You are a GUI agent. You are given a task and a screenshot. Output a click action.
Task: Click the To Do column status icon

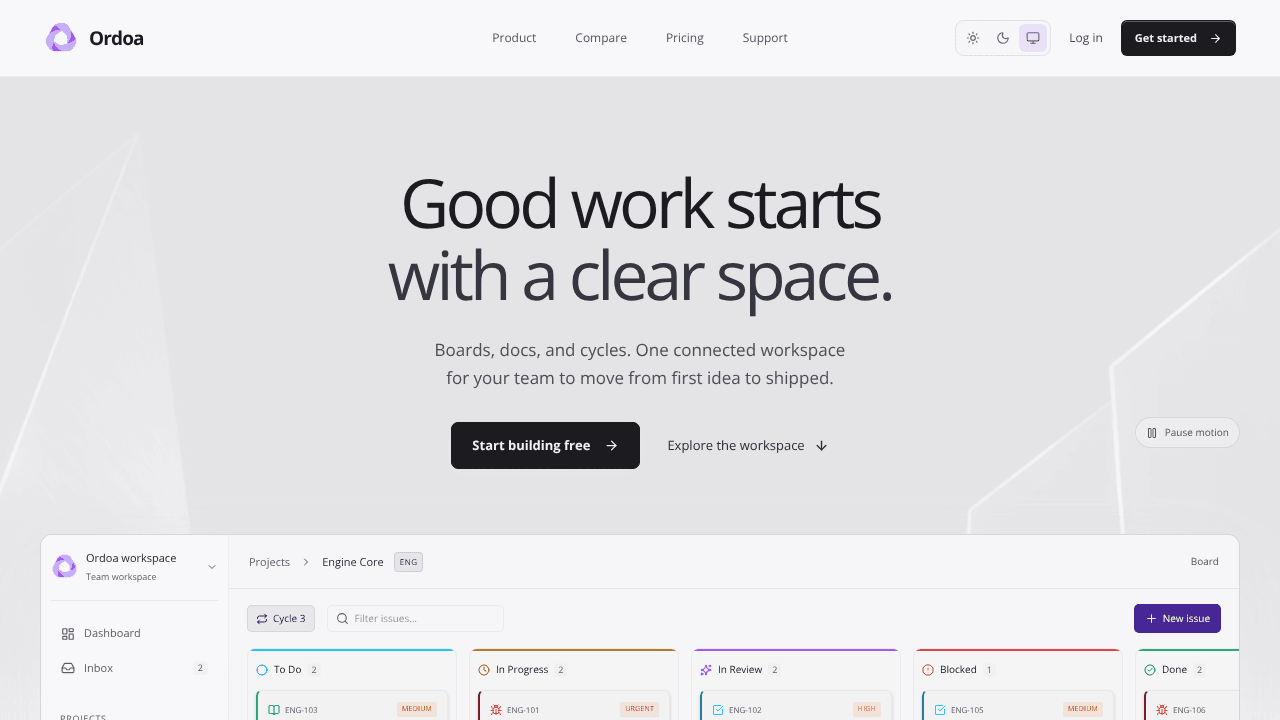tap(262, 670)
